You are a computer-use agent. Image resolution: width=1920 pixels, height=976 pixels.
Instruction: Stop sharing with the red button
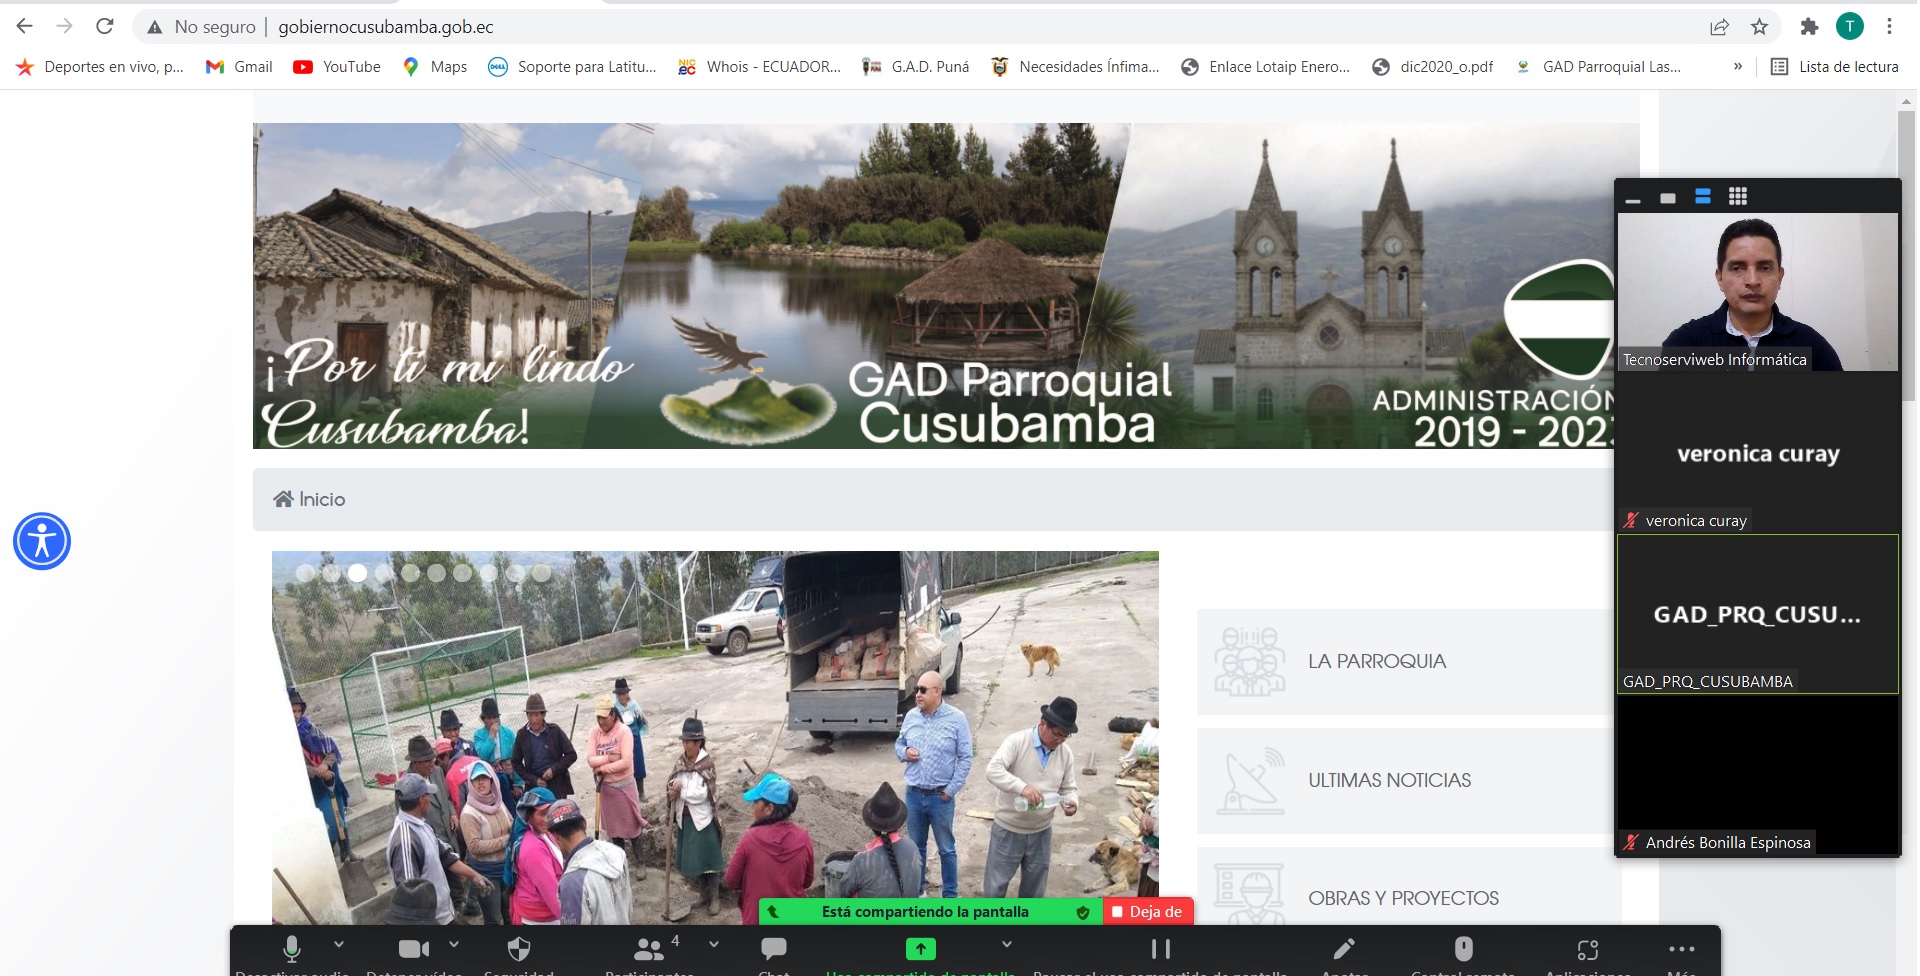point(1148,912)
